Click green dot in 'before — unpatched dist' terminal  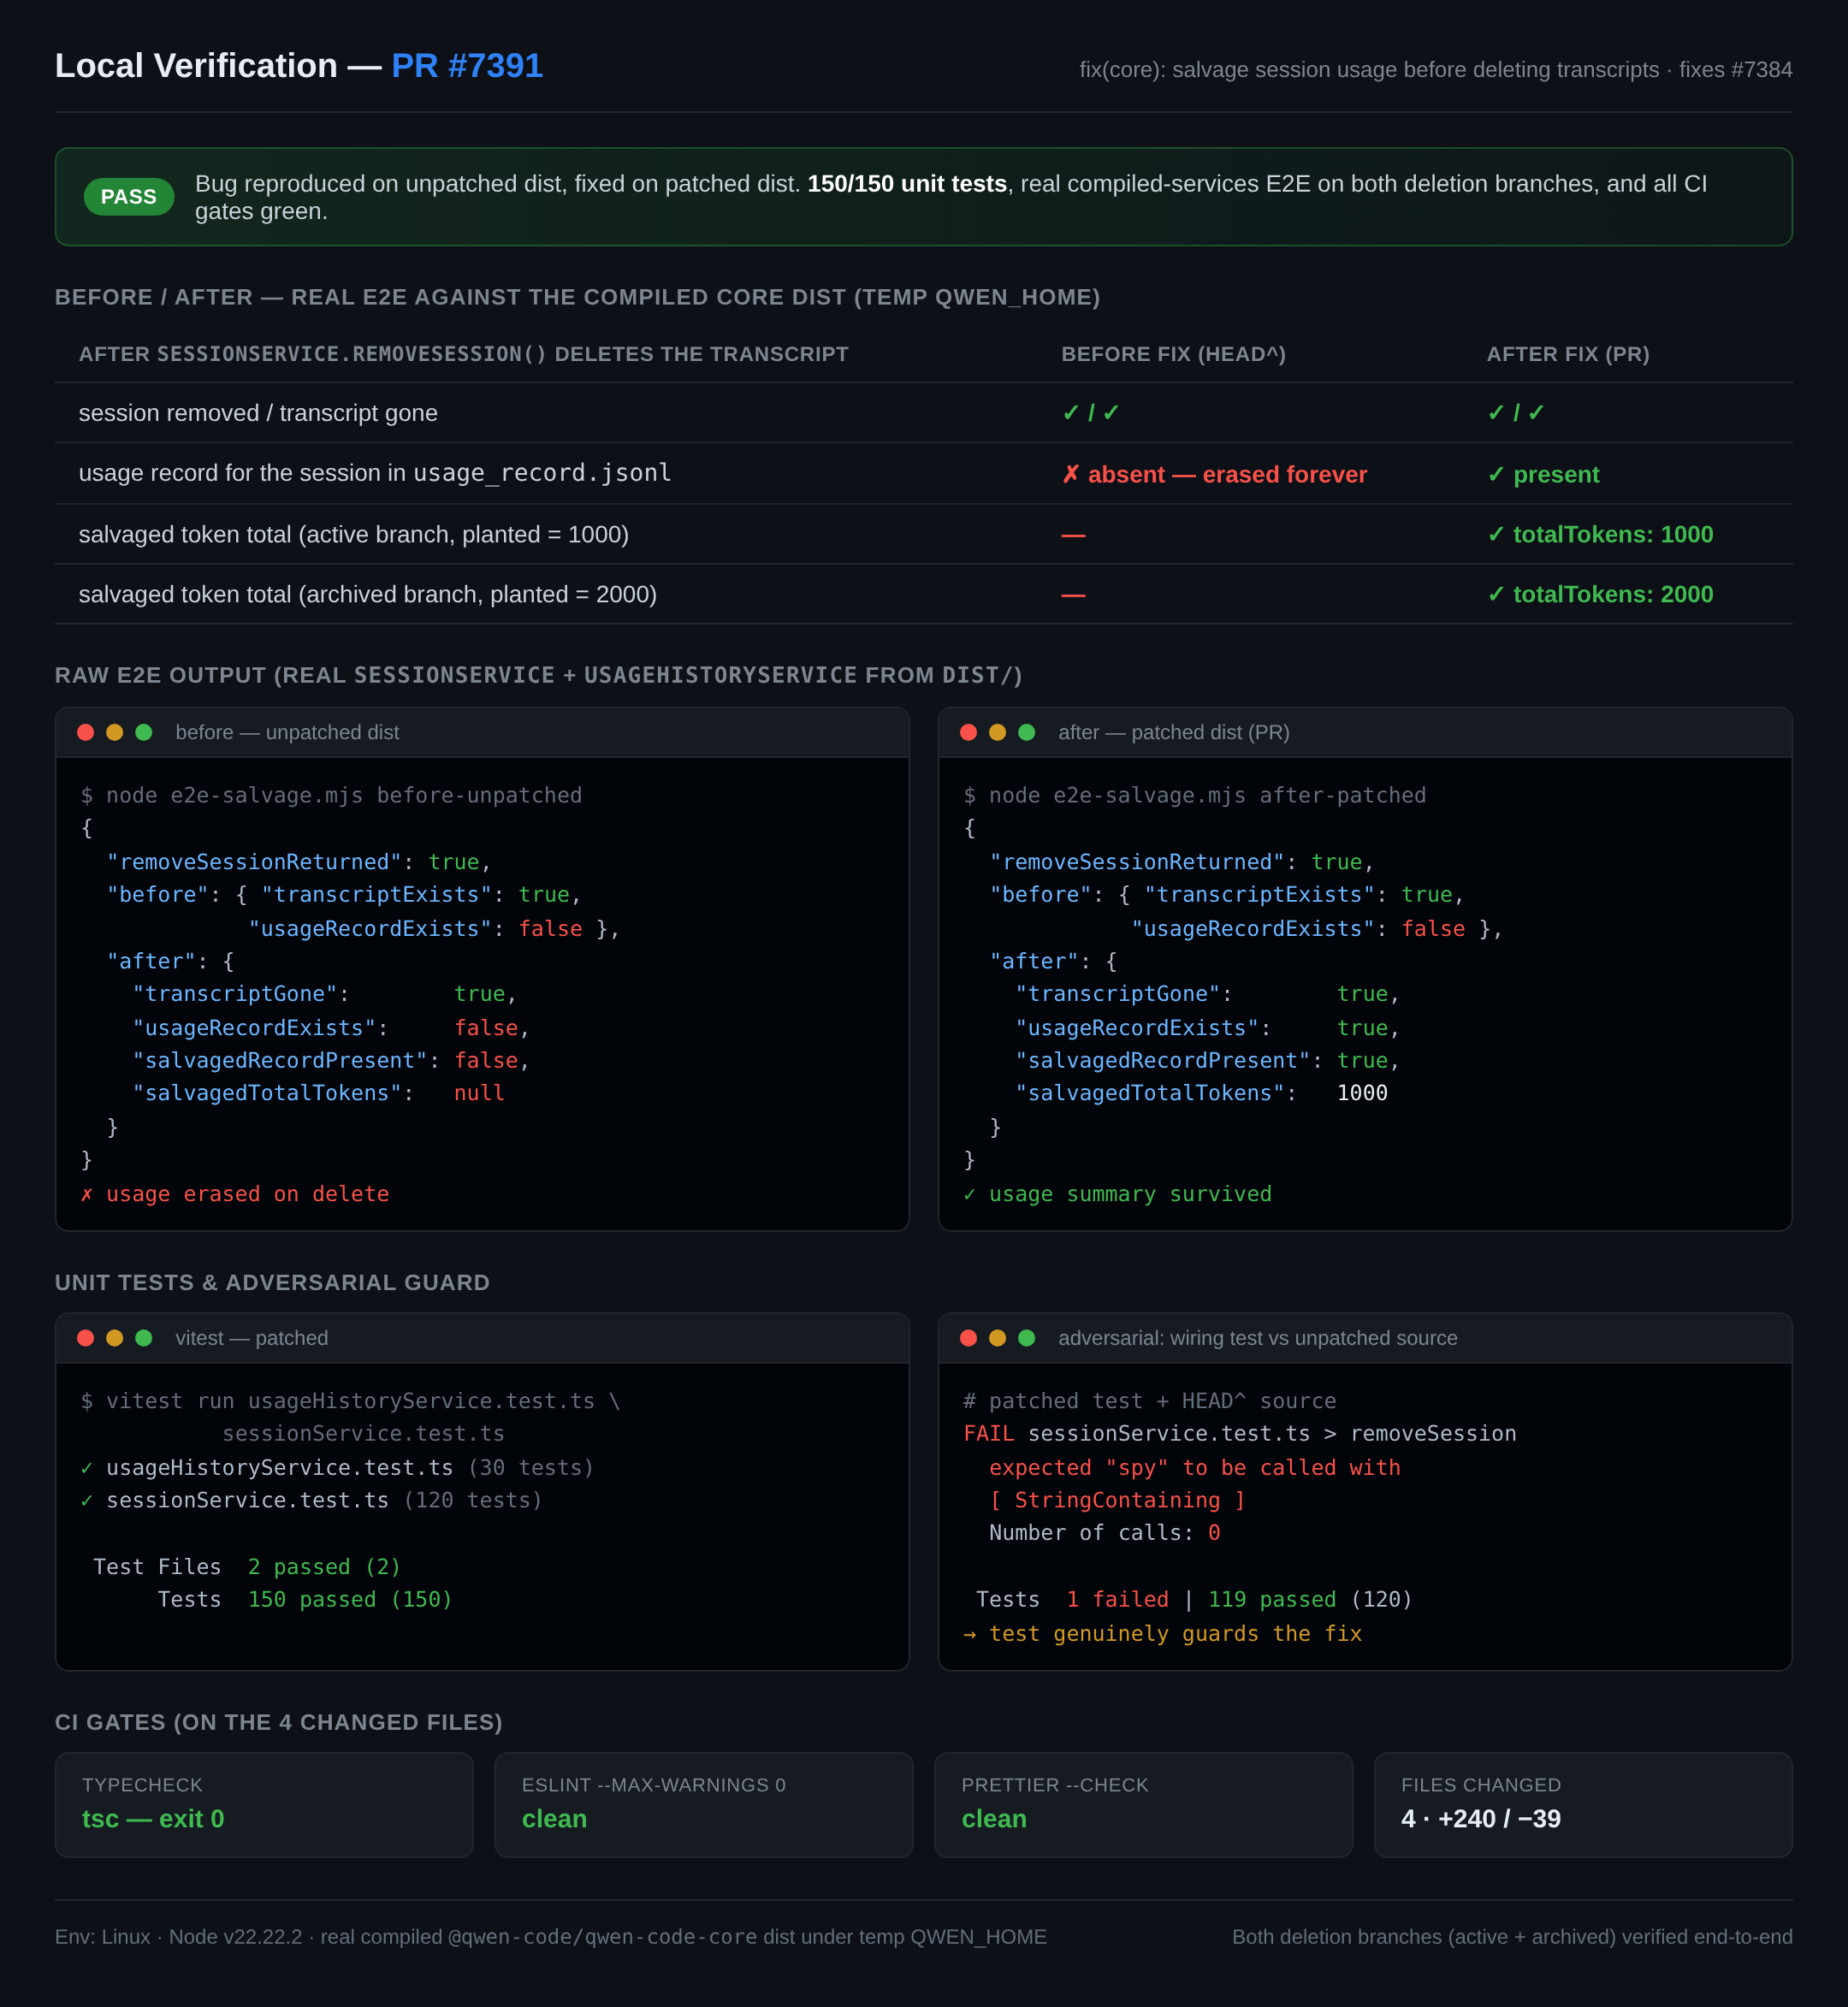(144, 732)
